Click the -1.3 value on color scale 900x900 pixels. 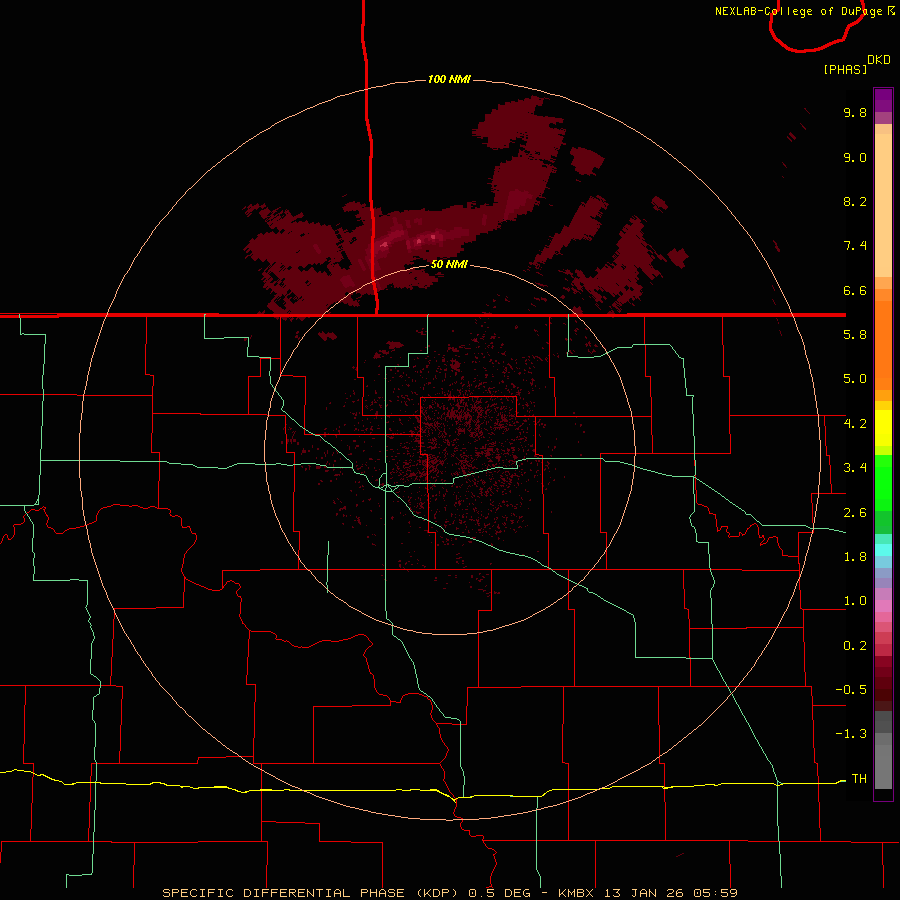[x=851, y=734]
